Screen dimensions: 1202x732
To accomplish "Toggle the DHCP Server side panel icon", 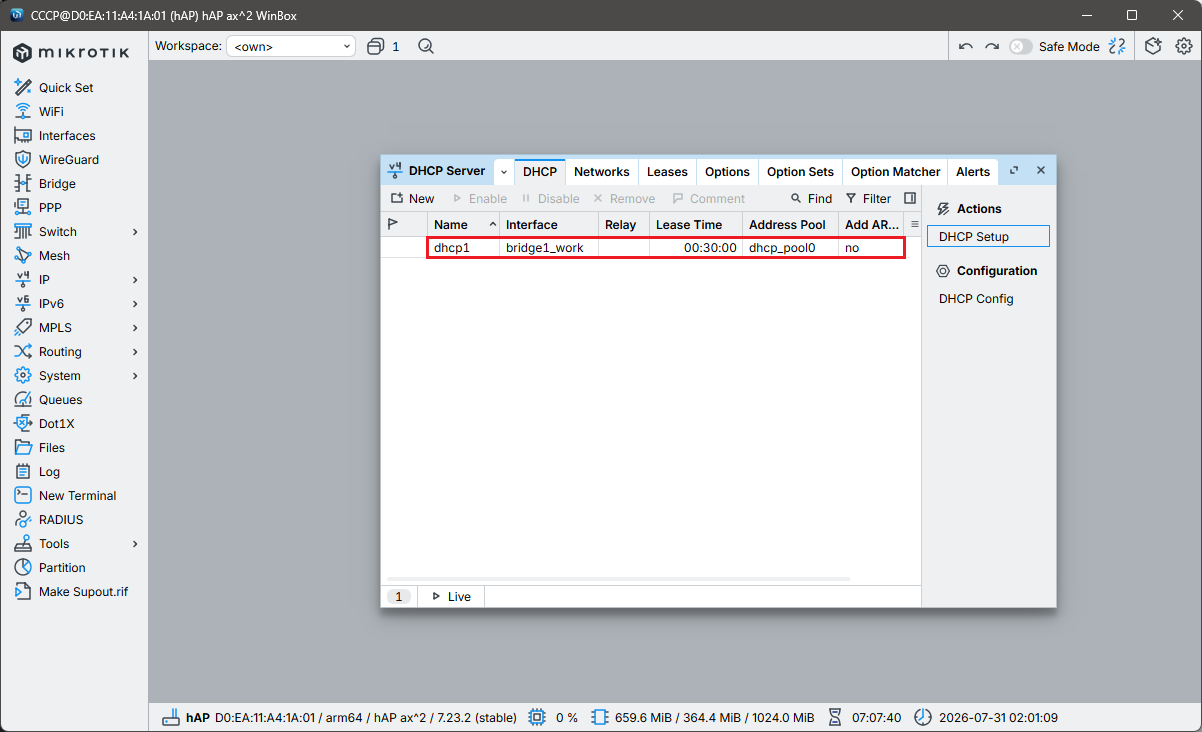I will point(910,198).
